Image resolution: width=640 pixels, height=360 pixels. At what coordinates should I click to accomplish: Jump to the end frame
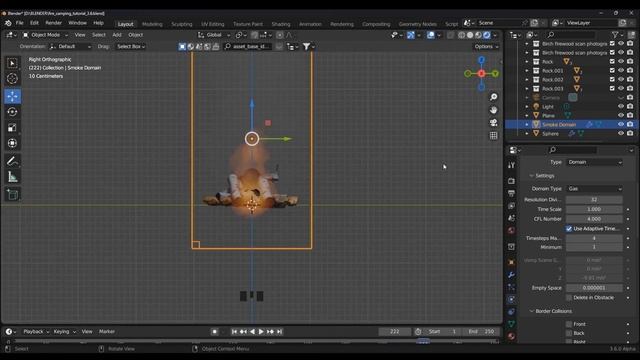click(280, 332)
